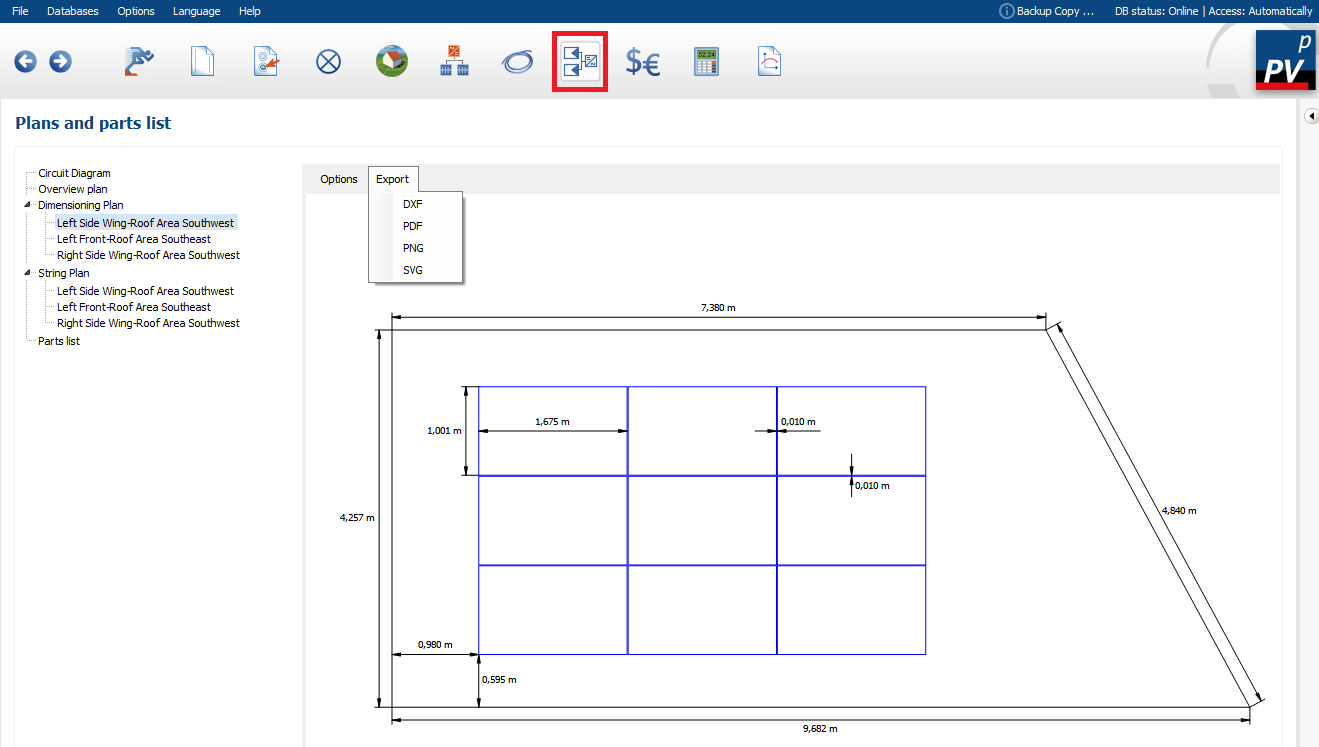Image resolution: width=1319 pixels, height=747 pixels.
Task: Choose PDF from the Export menu
Action: [412, 226]
